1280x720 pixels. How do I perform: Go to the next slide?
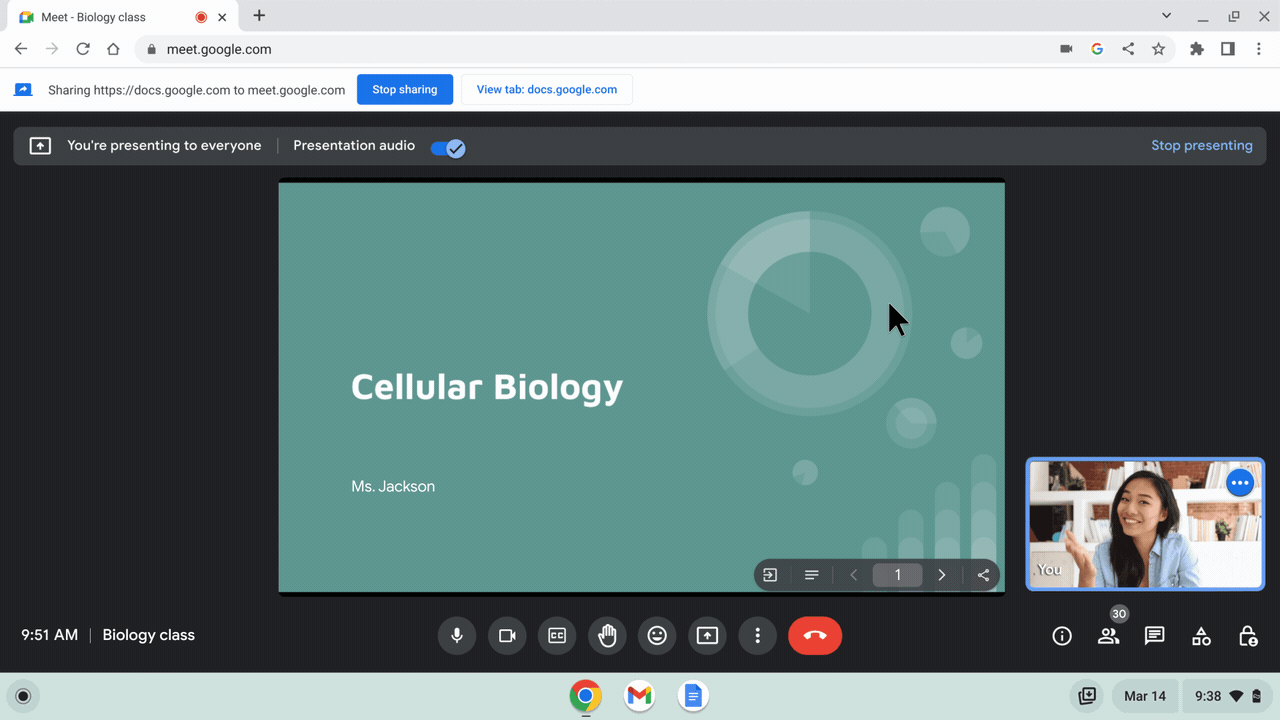coord(941,575)
